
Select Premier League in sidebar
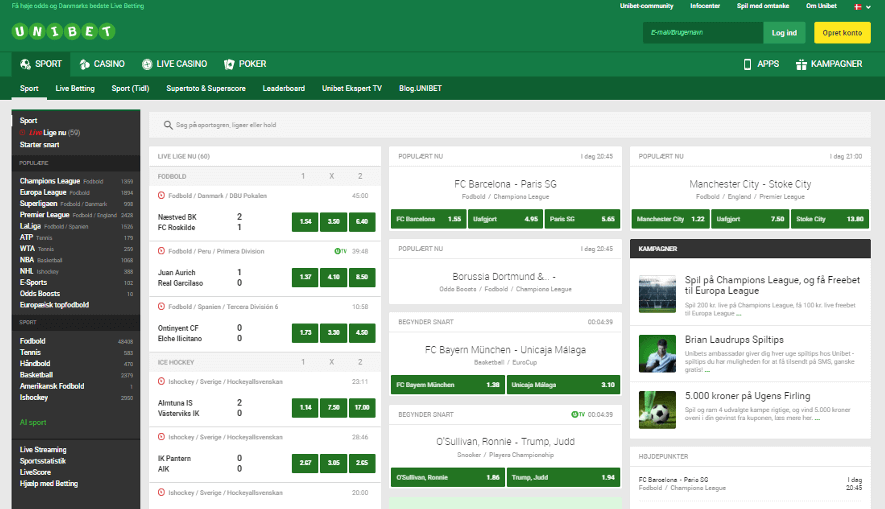45,215
